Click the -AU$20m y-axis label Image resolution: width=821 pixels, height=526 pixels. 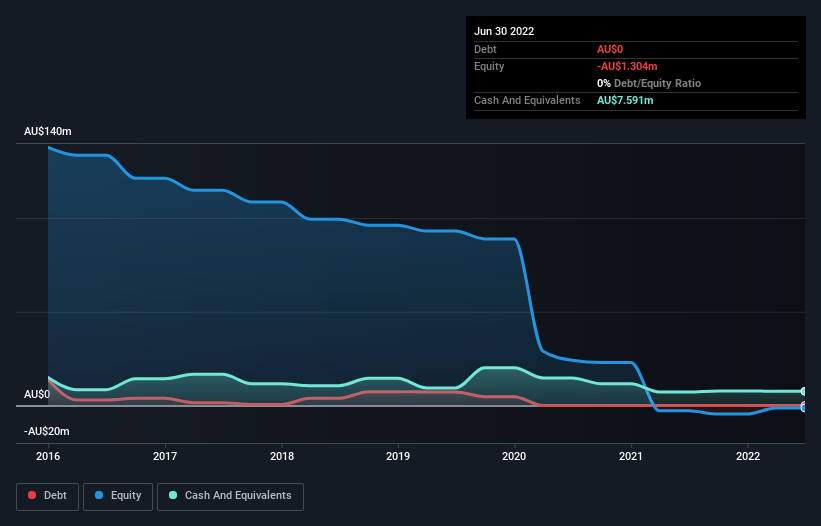47,431
